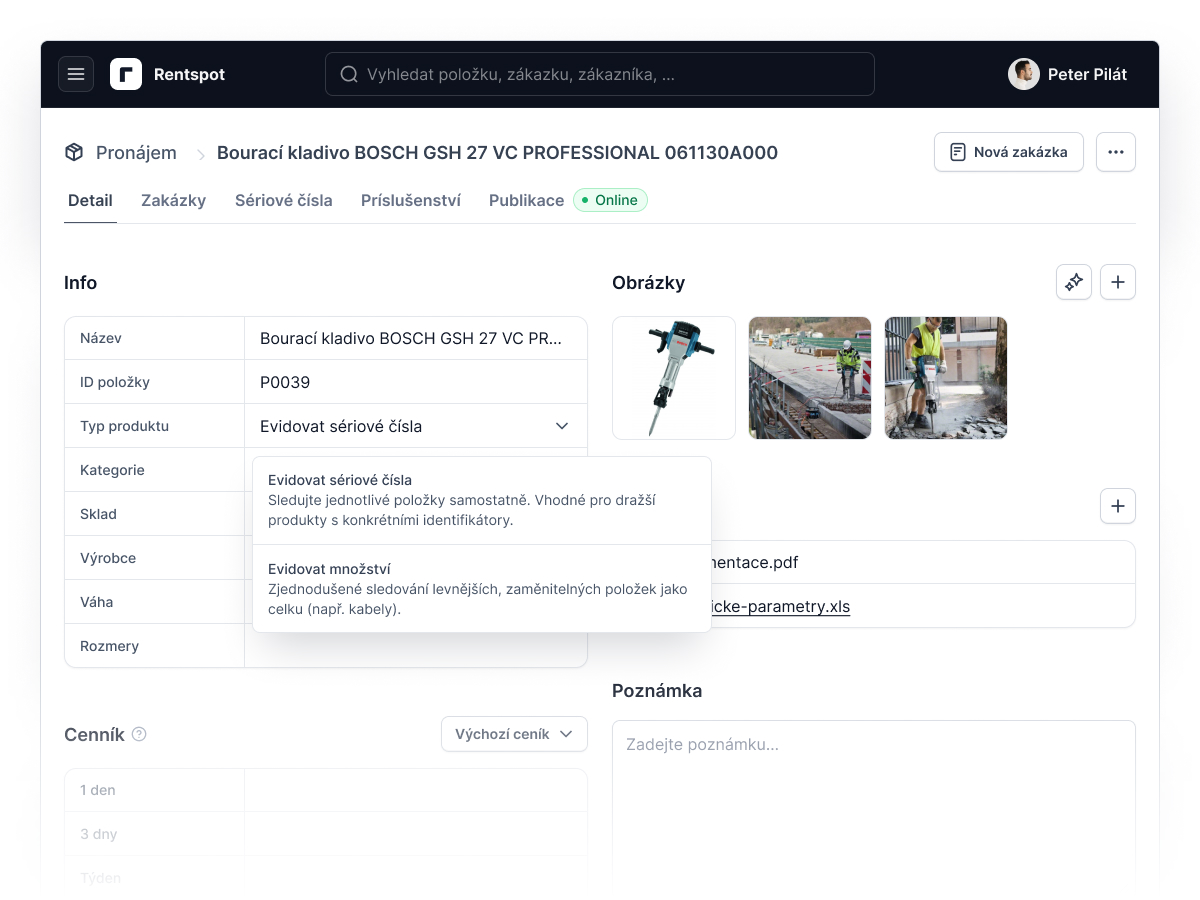Click the Online status badge
The image size is (1200, 900).
coord(610,200)
